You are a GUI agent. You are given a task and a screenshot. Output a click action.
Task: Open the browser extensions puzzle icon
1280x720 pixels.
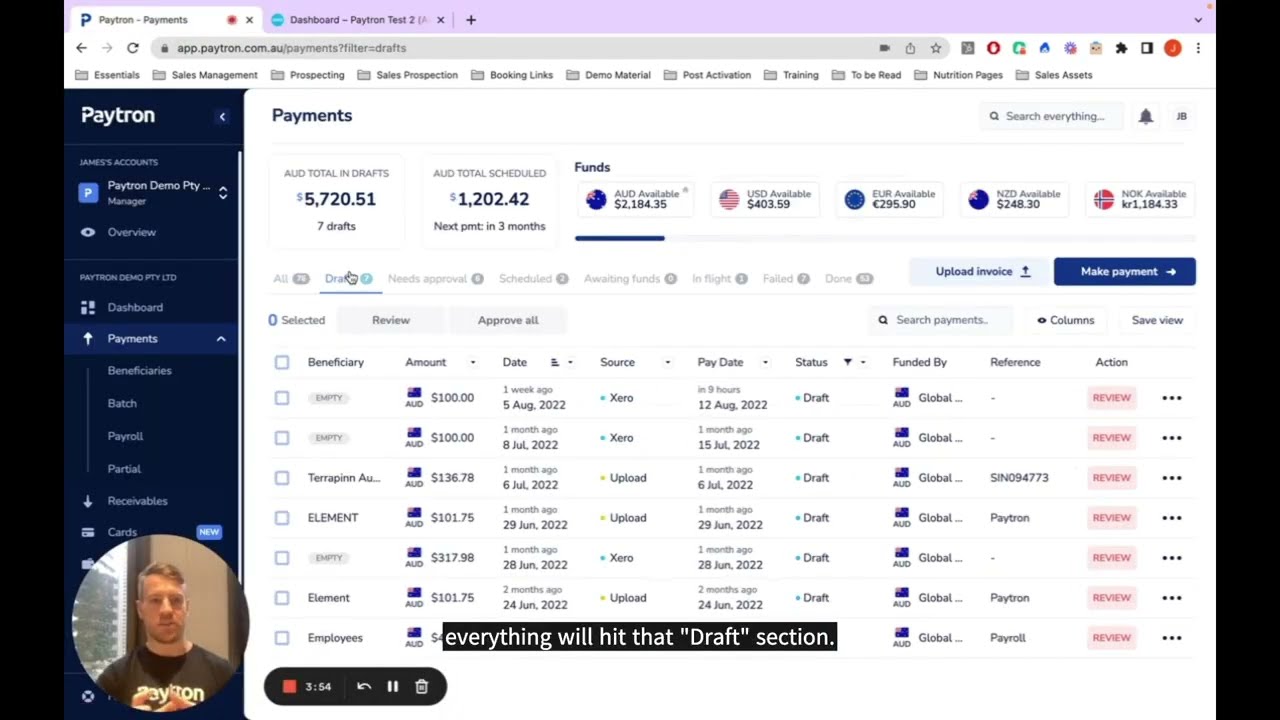1121,48
